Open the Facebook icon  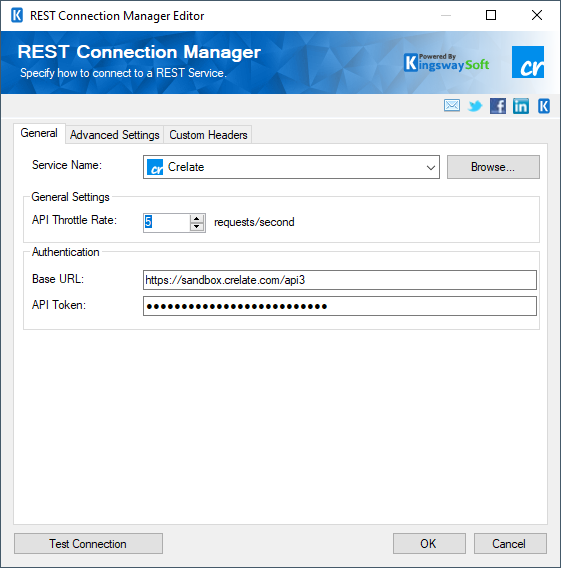tap(498, 106)
